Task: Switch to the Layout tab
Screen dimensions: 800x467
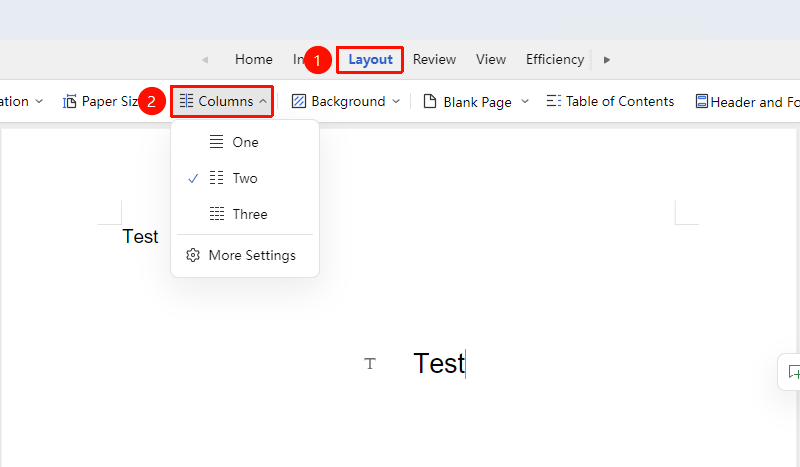Action: click(x=370, y=60)
